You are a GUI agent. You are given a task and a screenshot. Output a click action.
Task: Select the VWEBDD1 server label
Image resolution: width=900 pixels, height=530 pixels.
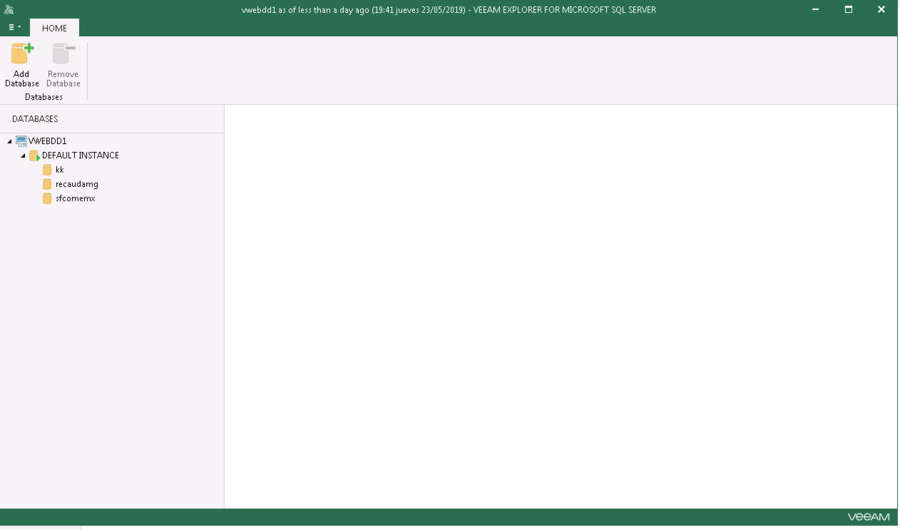click(48, 142)
